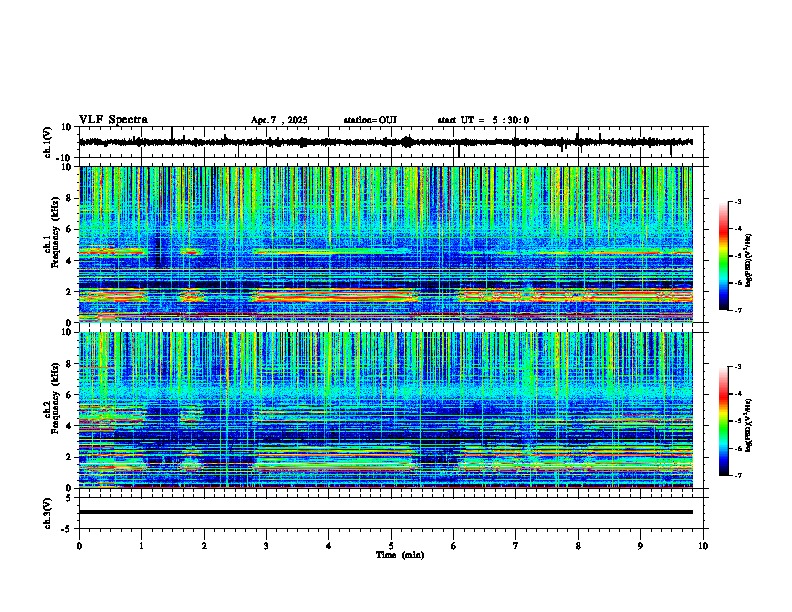Click the "ch.1(V)" waveform axis label
This screenshot has height=612, width=792.
[x=48, y=142]
